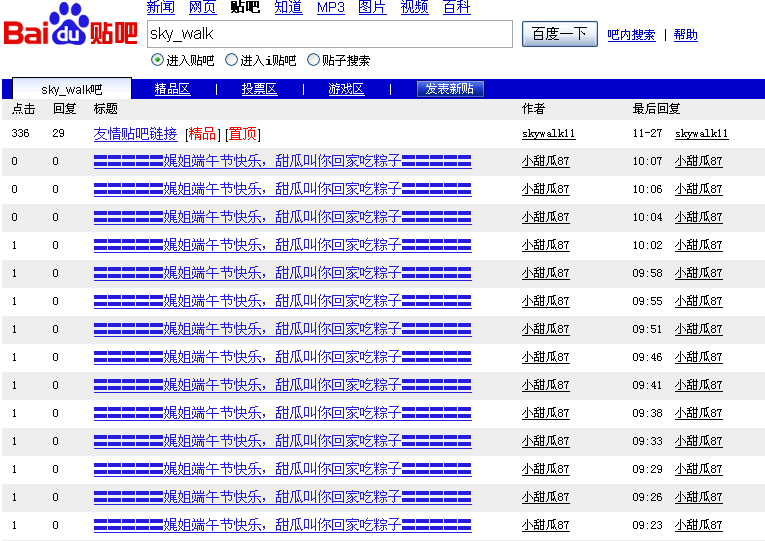Open author 小甜瓜87 on the 09:23 row
This screenshot has width=765, height=541.
tap(545, 525)
